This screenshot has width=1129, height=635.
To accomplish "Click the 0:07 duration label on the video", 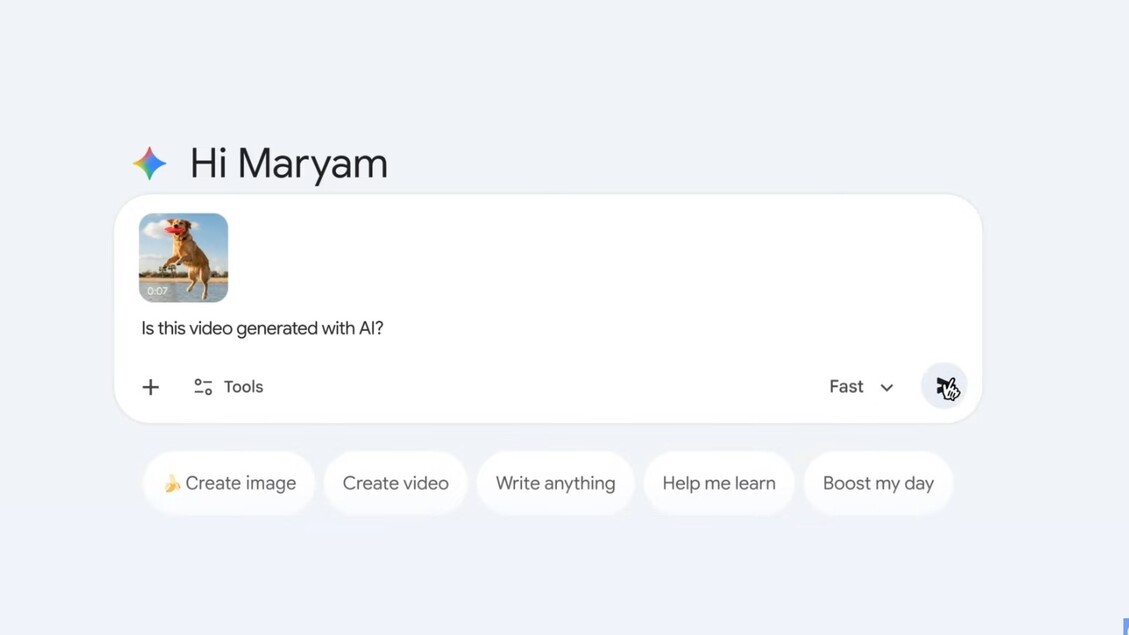I will [x=158, y=291].
